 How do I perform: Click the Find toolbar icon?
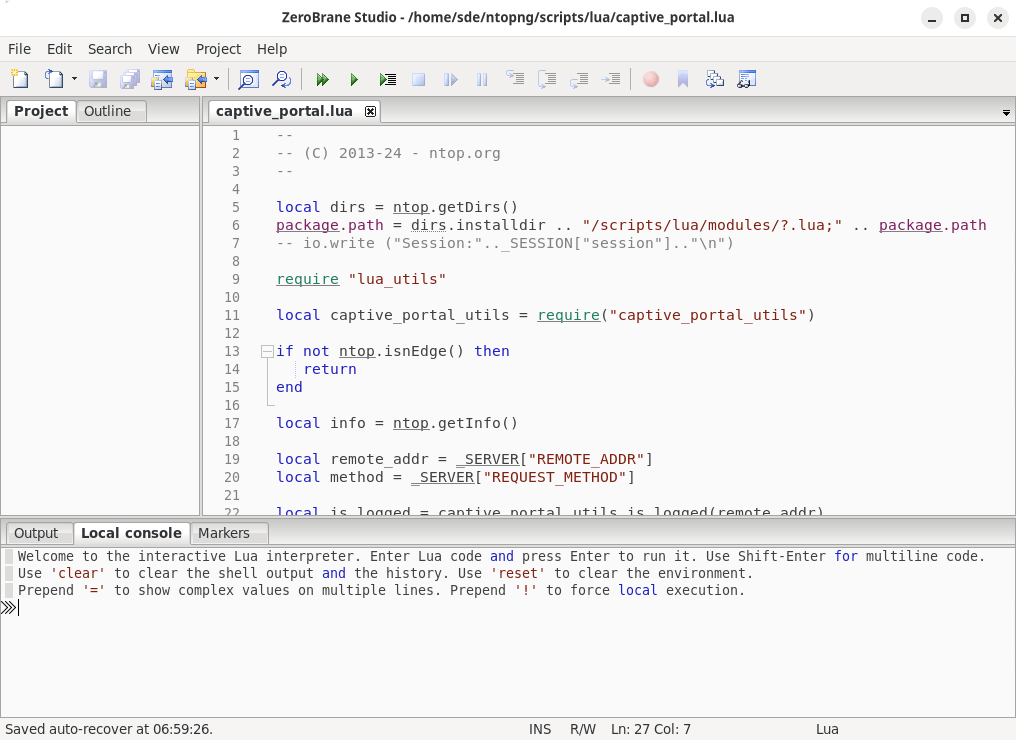point(248,79)
